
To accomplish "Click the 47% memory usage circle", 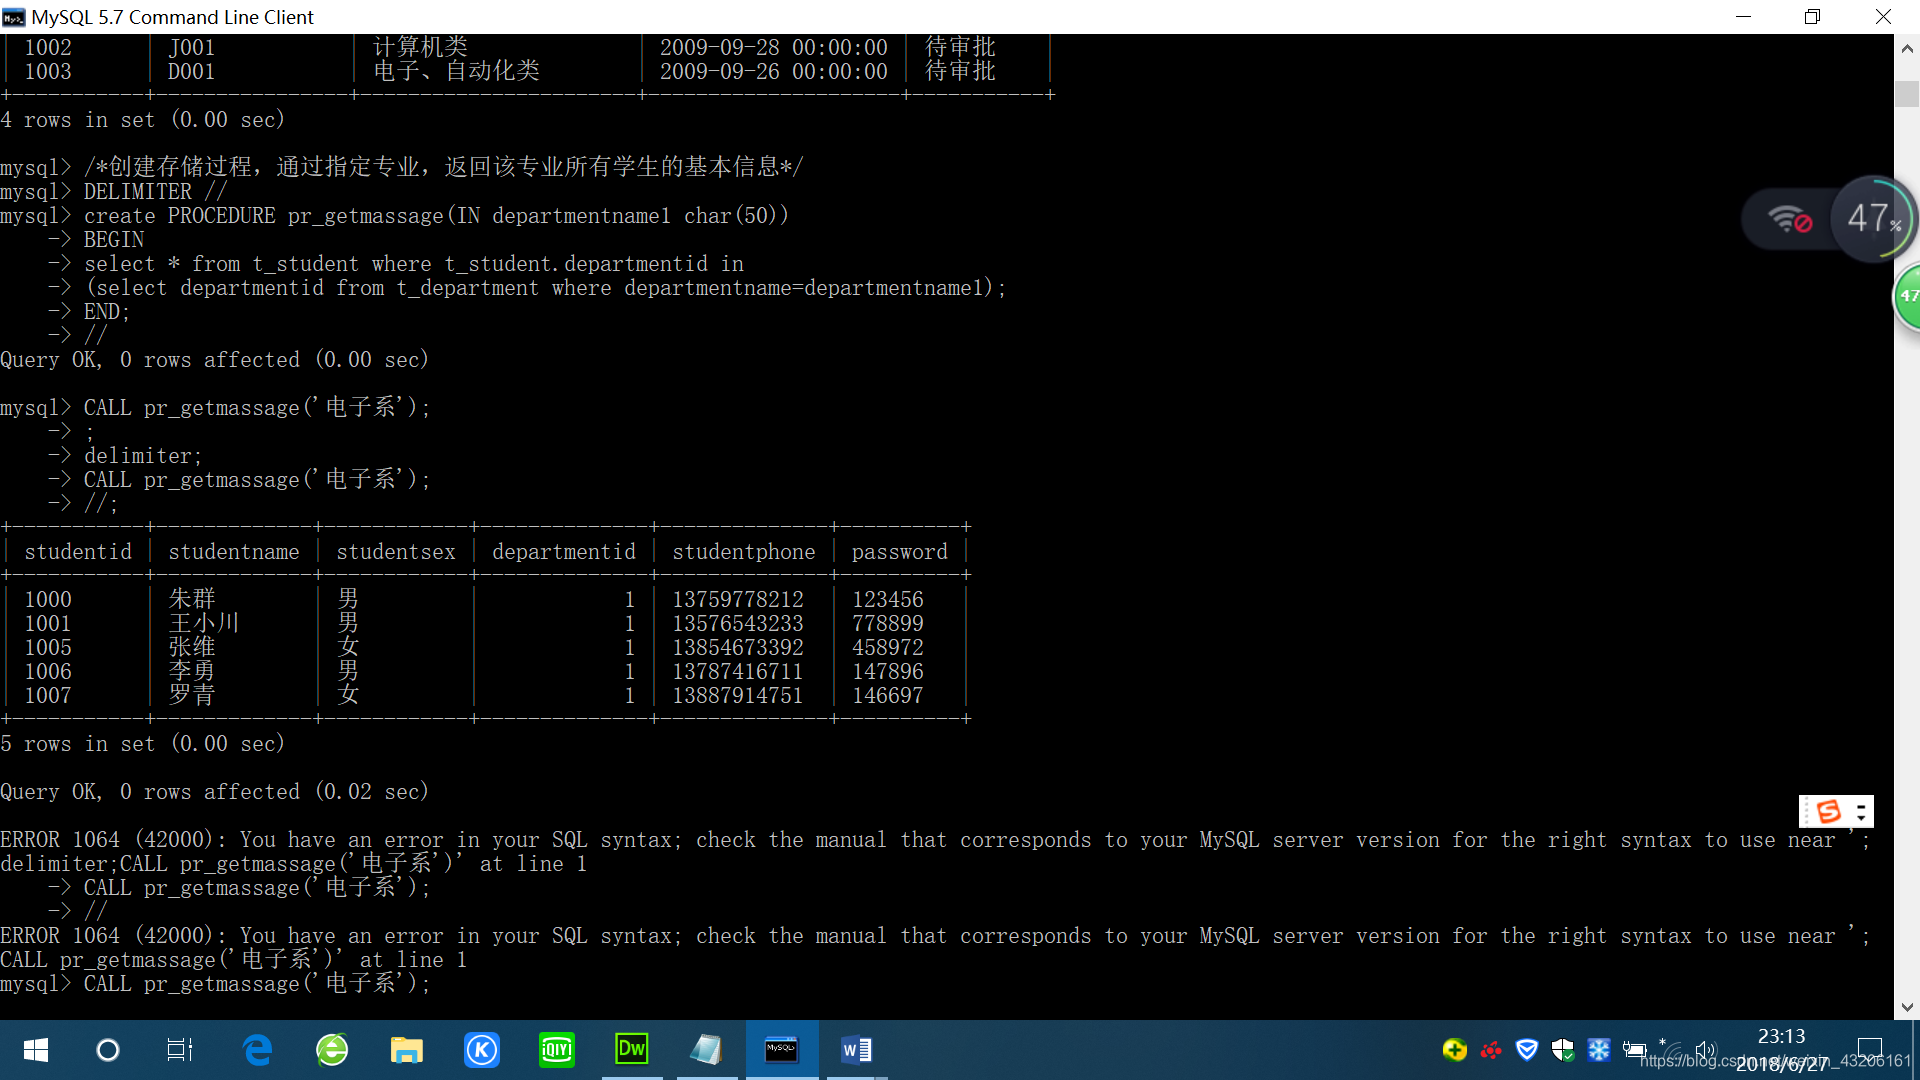I will pos(1872,219).
